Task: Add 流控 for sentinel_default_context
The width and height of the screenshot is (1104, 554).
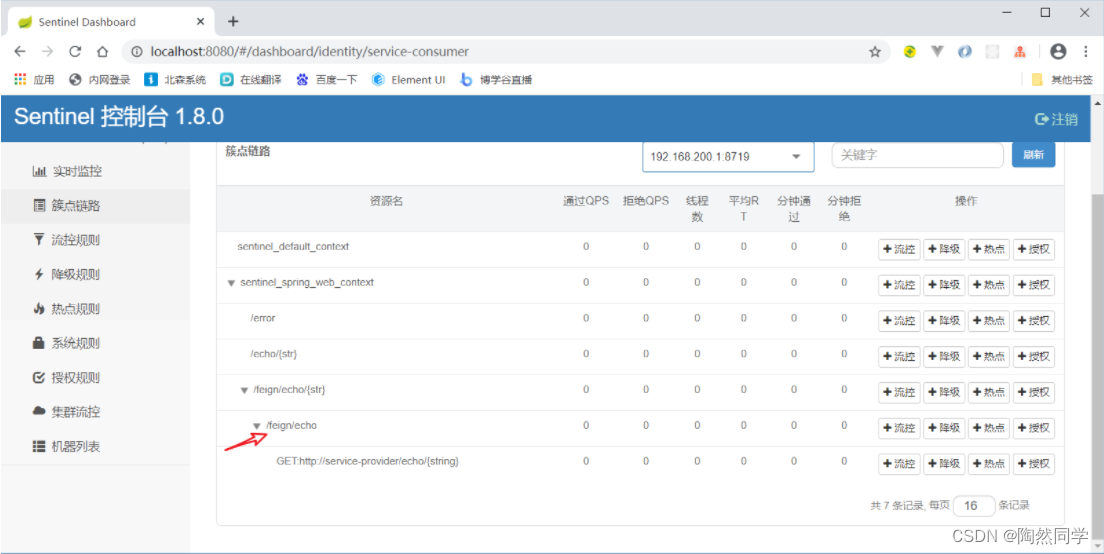Action: [899, 249]
